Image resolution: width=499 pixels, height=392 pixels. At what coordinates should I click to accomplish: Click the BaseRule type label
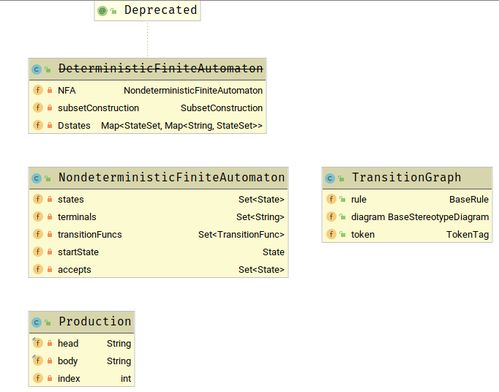click(x=469, y=199)
